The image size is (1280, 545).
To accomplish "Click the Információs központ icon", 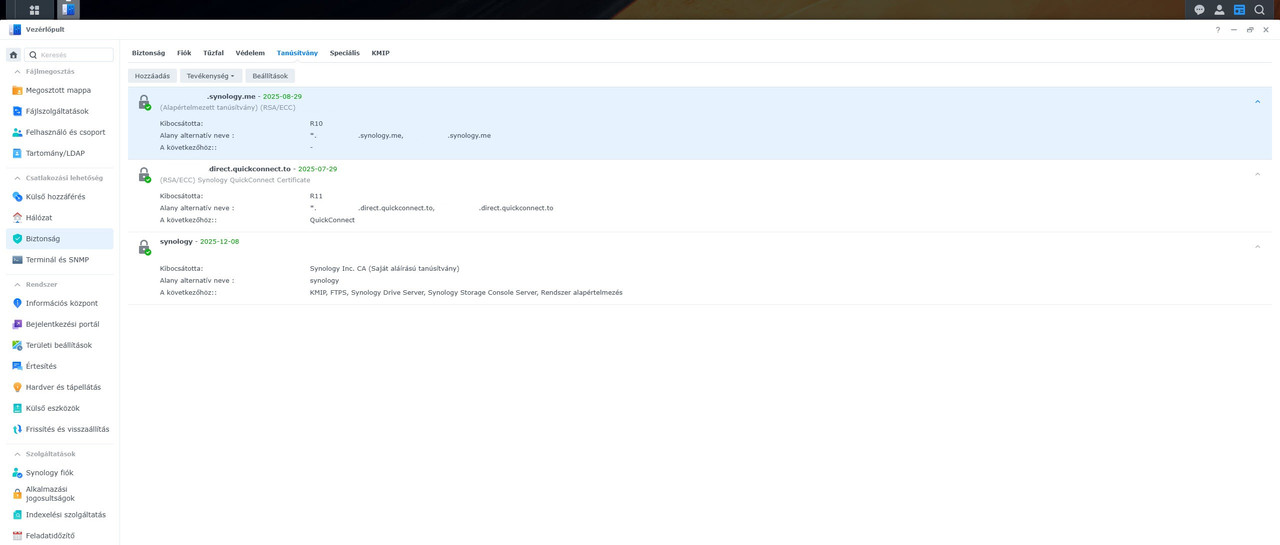I will pyautogui.click(x=17, y=303).
